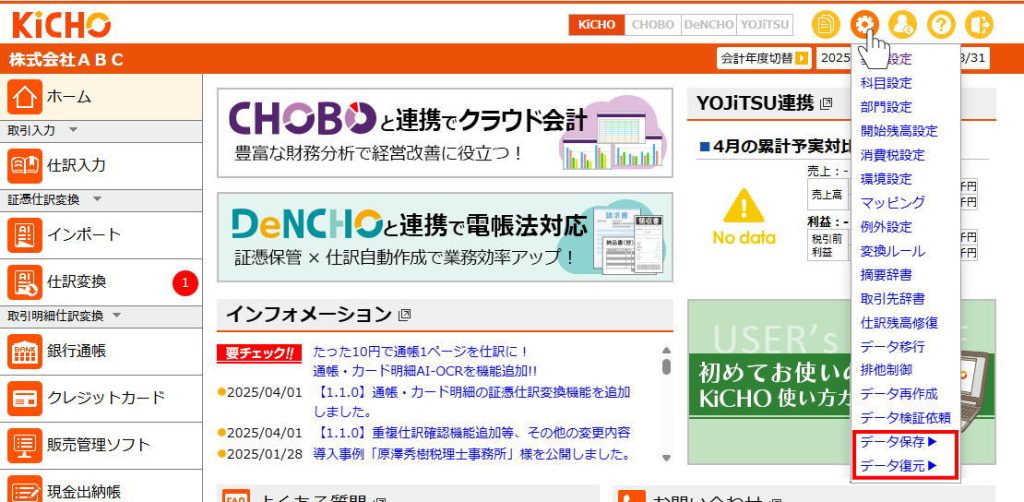Select 消費税設定 from settings menu
Image resolution: width=1024 pixels, height=502 pixels.
(892, 155)
